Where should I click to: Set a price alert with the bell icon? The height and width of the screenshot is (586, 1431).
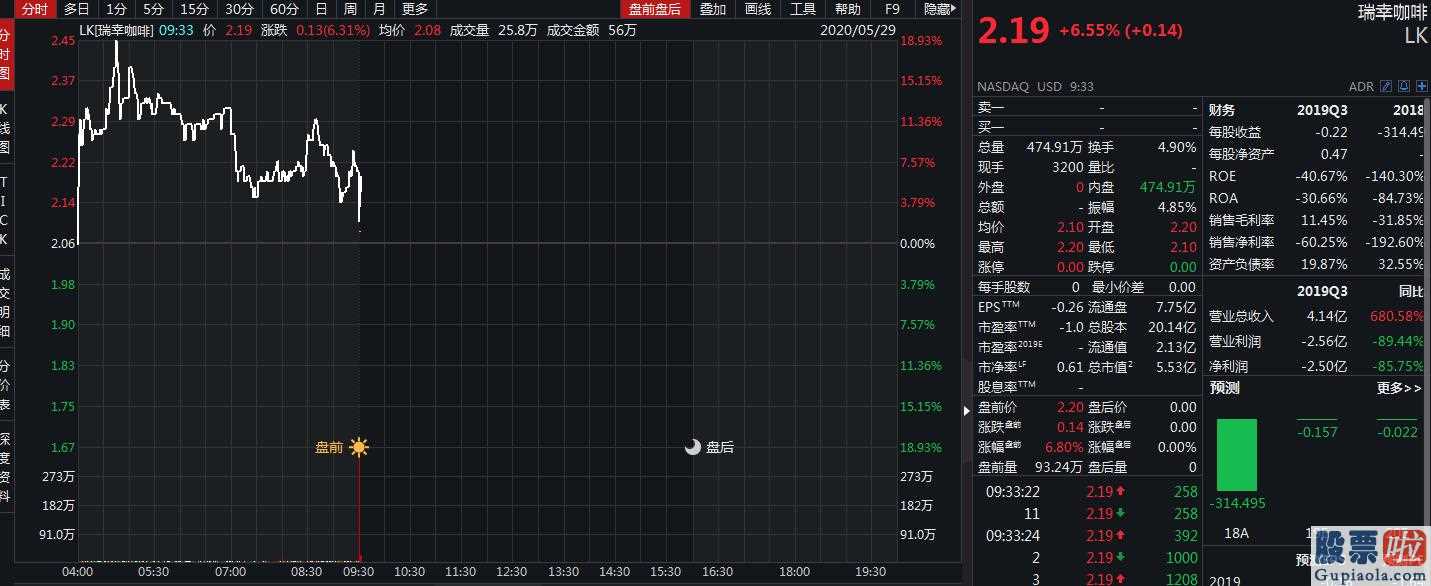point(1404,87)
